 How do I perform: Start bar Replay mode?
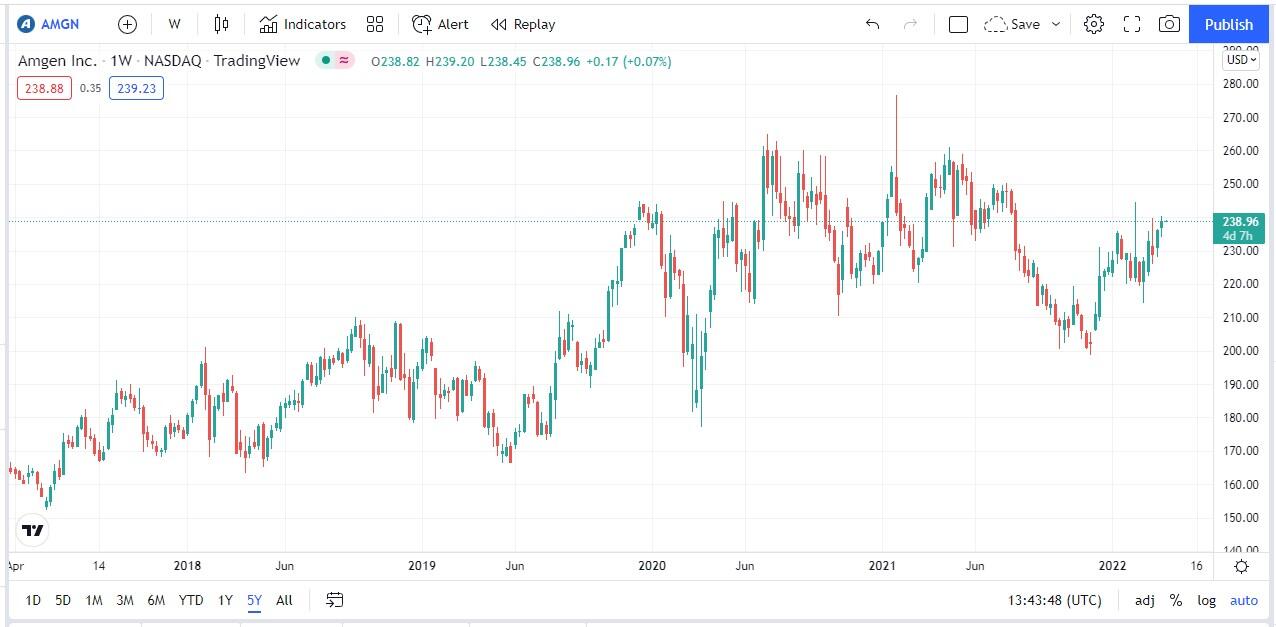[523, 24]
